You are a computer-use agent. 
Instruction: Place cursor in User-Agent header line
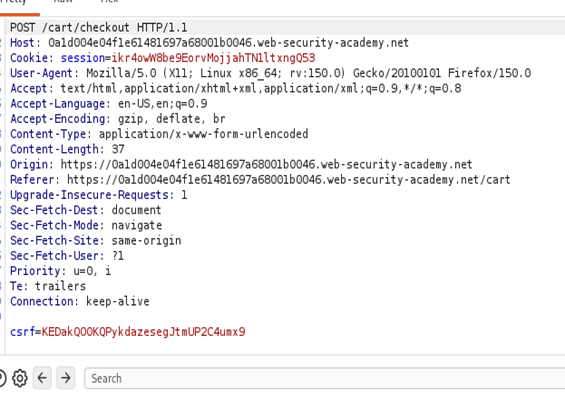[x=270, y=73]
